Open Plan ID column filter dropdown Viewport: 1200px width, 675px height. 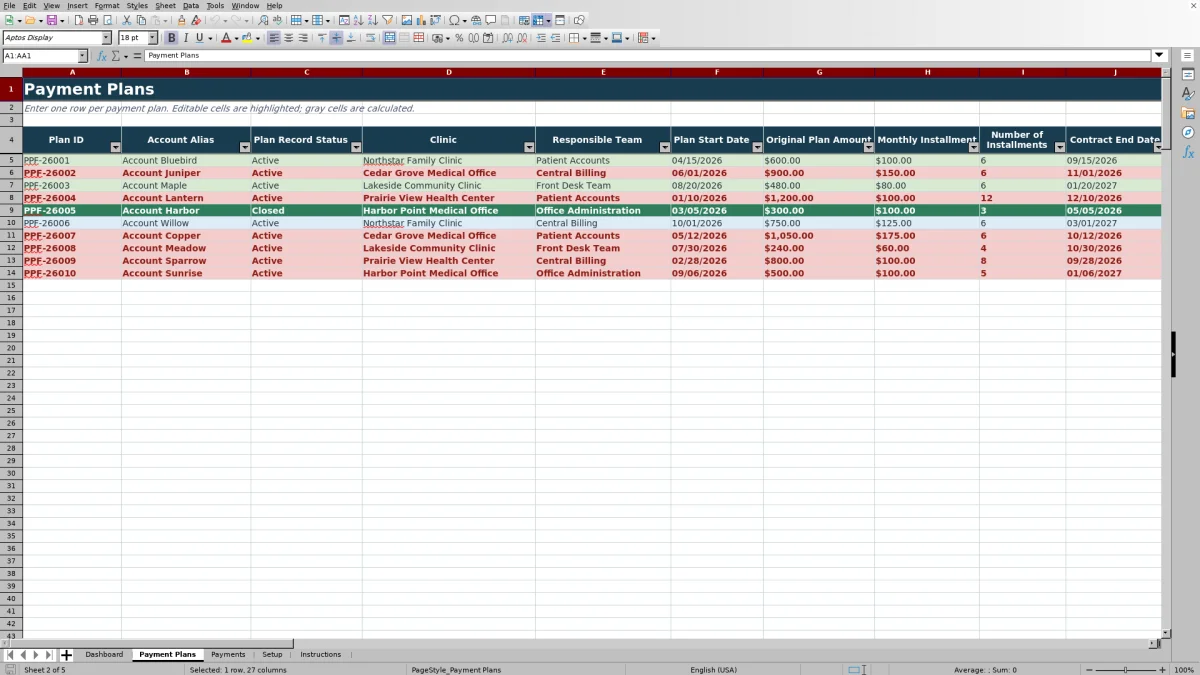pos(115,147)
